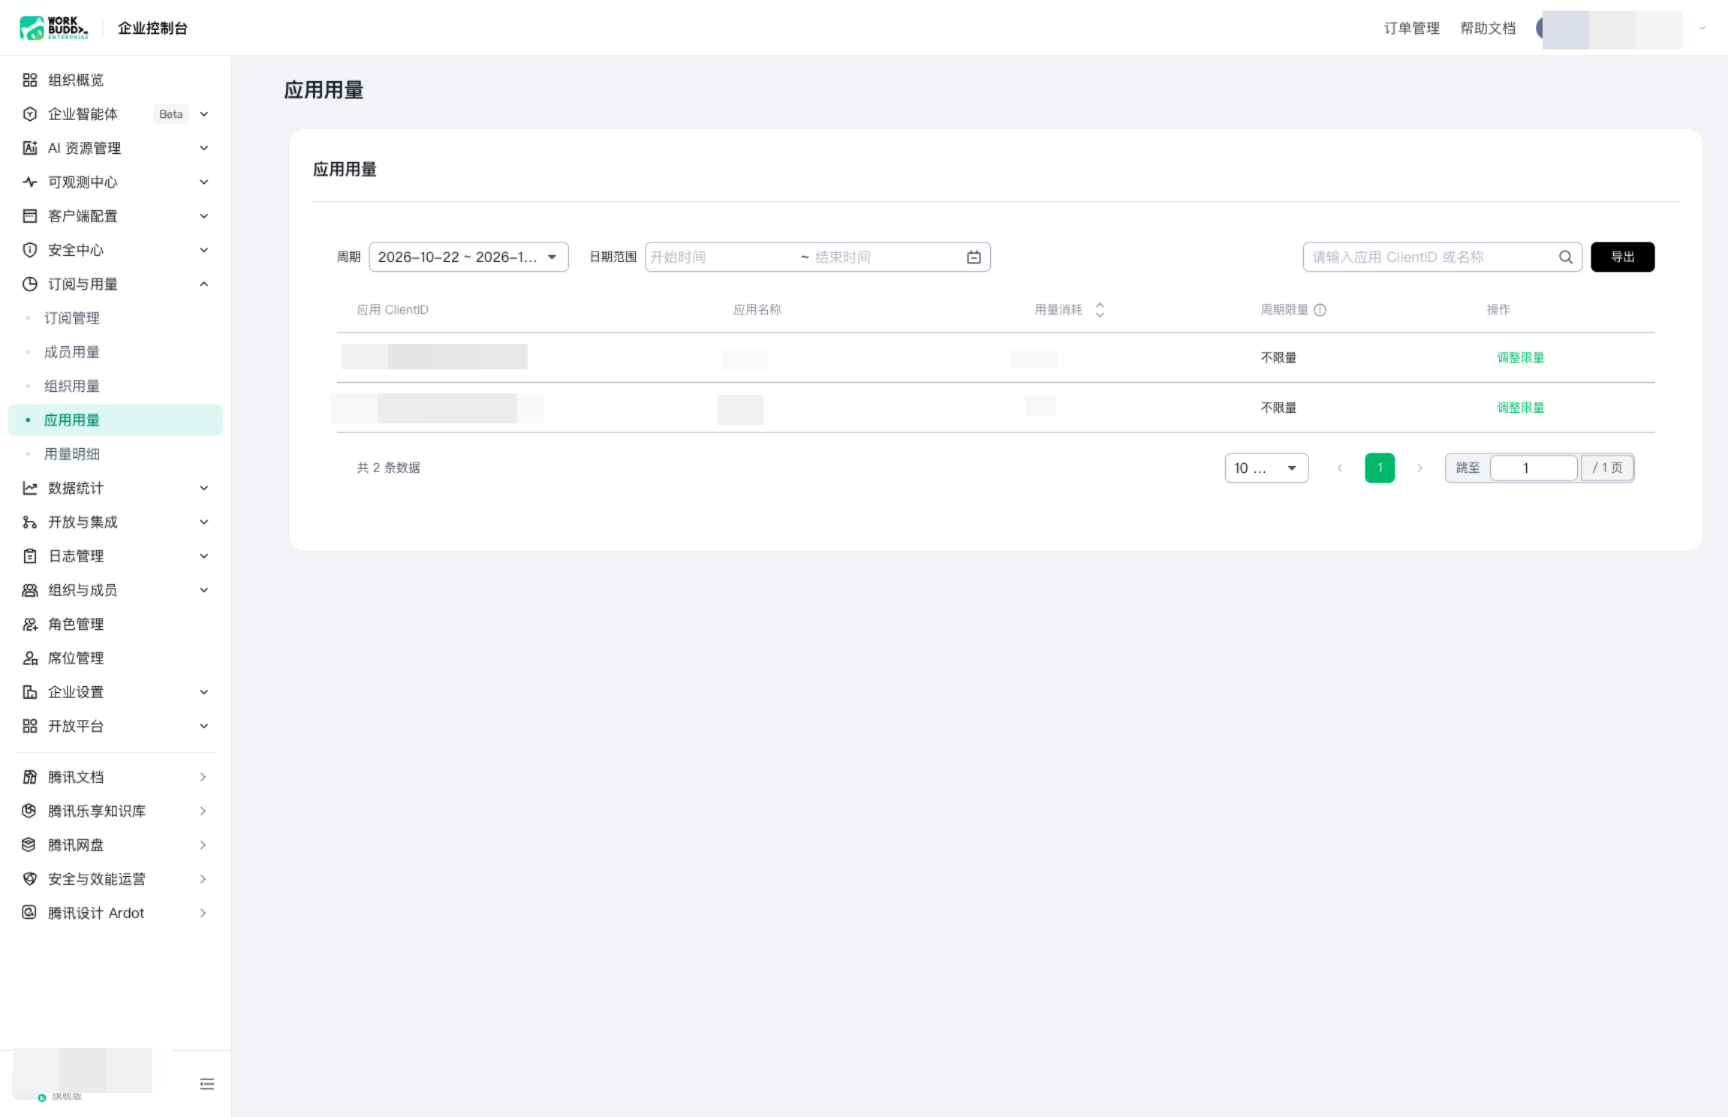Open 腾讯设计 Ardot entry
The width and height of the screenshot is (1728, 1117).
coord(115,913)
